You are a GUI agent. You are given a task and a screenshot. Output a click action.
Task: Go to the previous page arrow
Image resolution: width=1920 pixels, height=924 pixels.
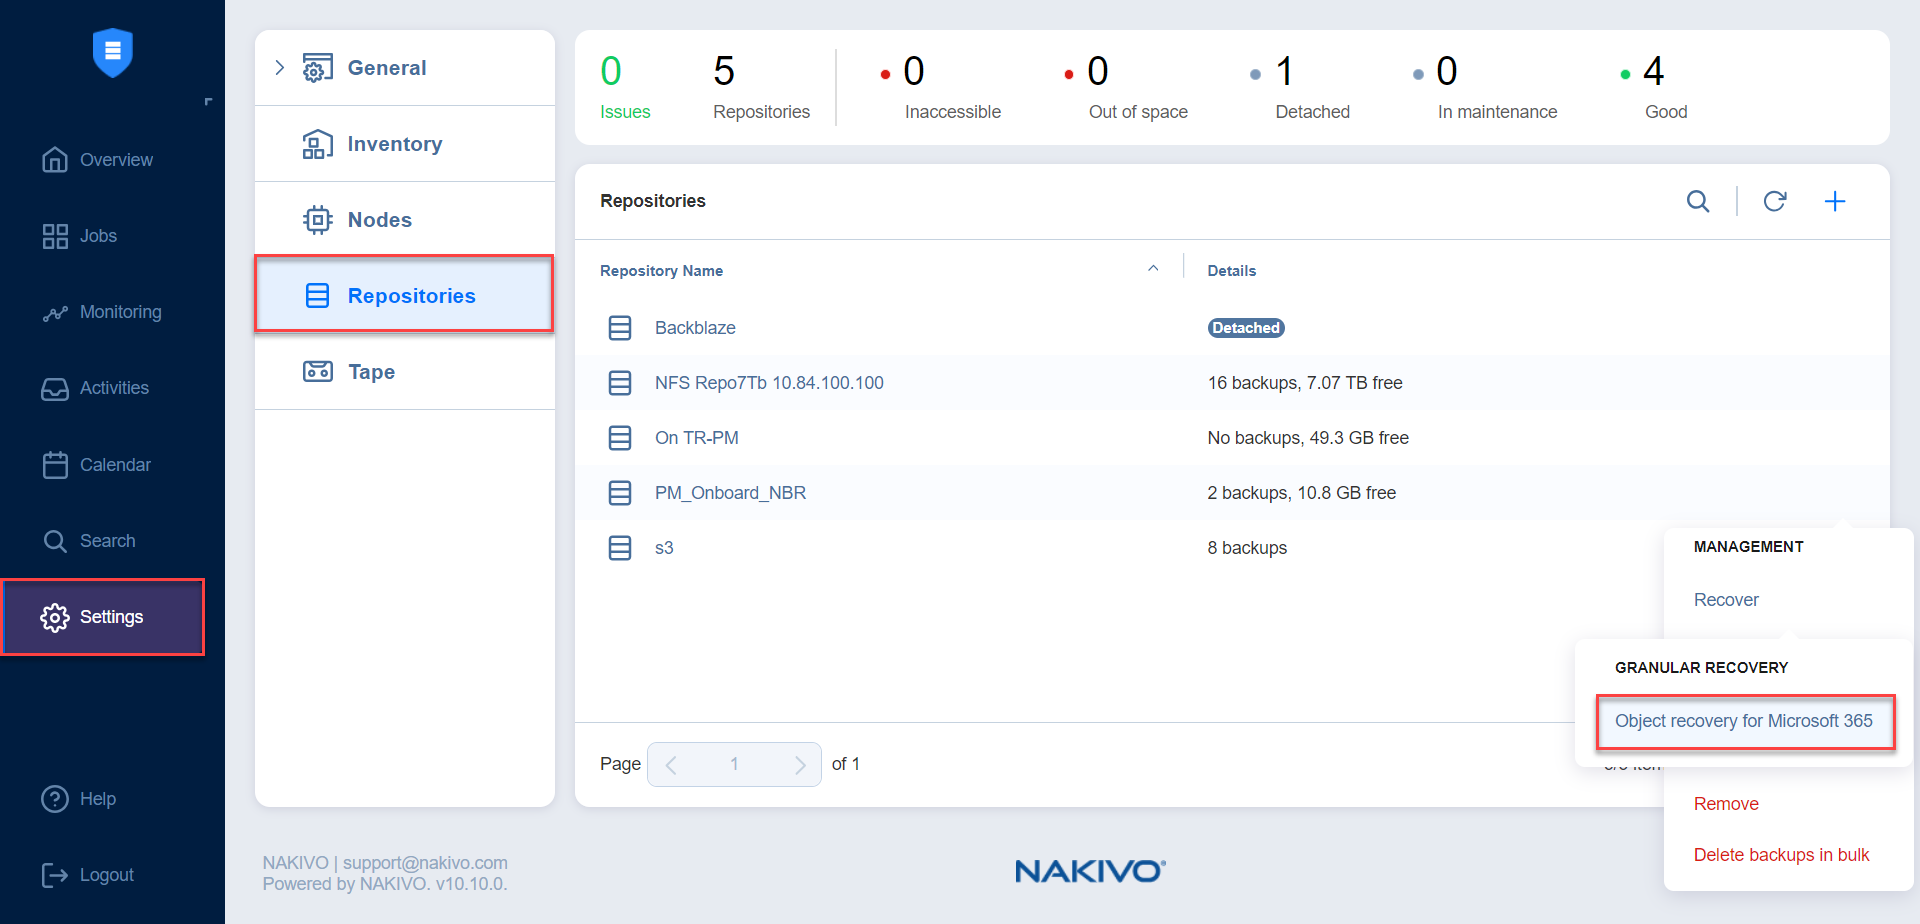coord(671,765)
